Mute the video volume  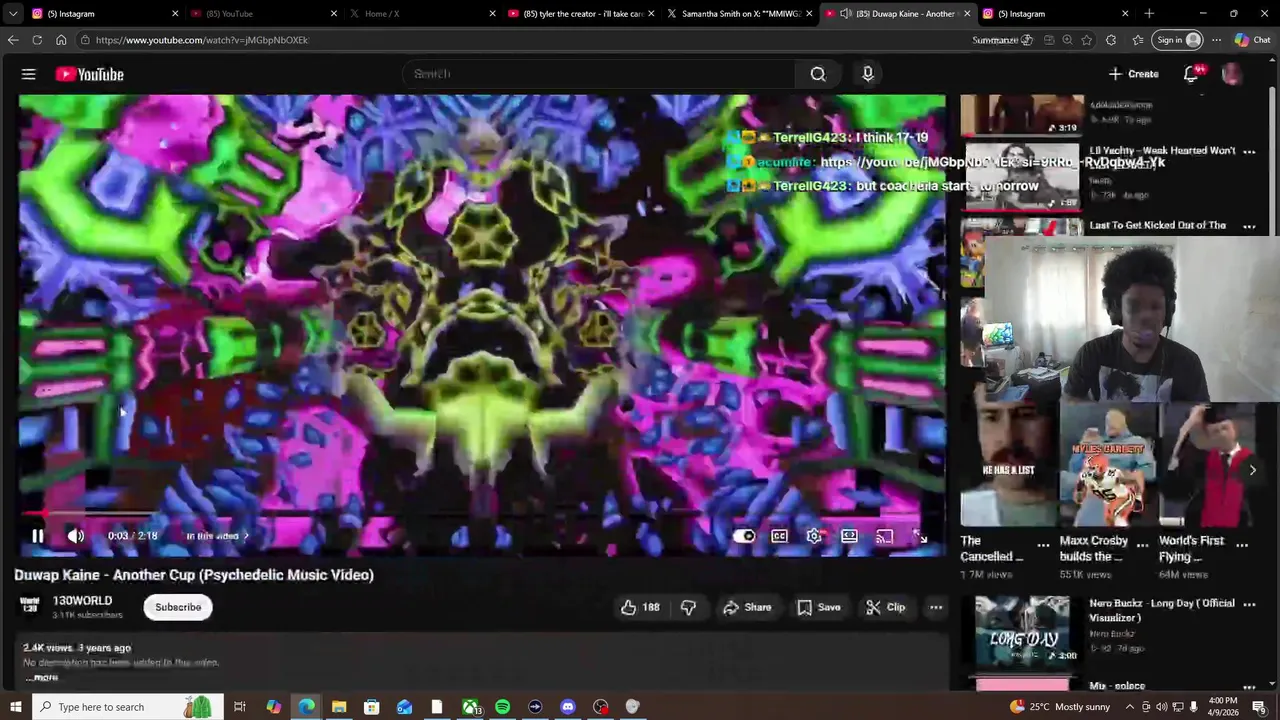point(76,536)
